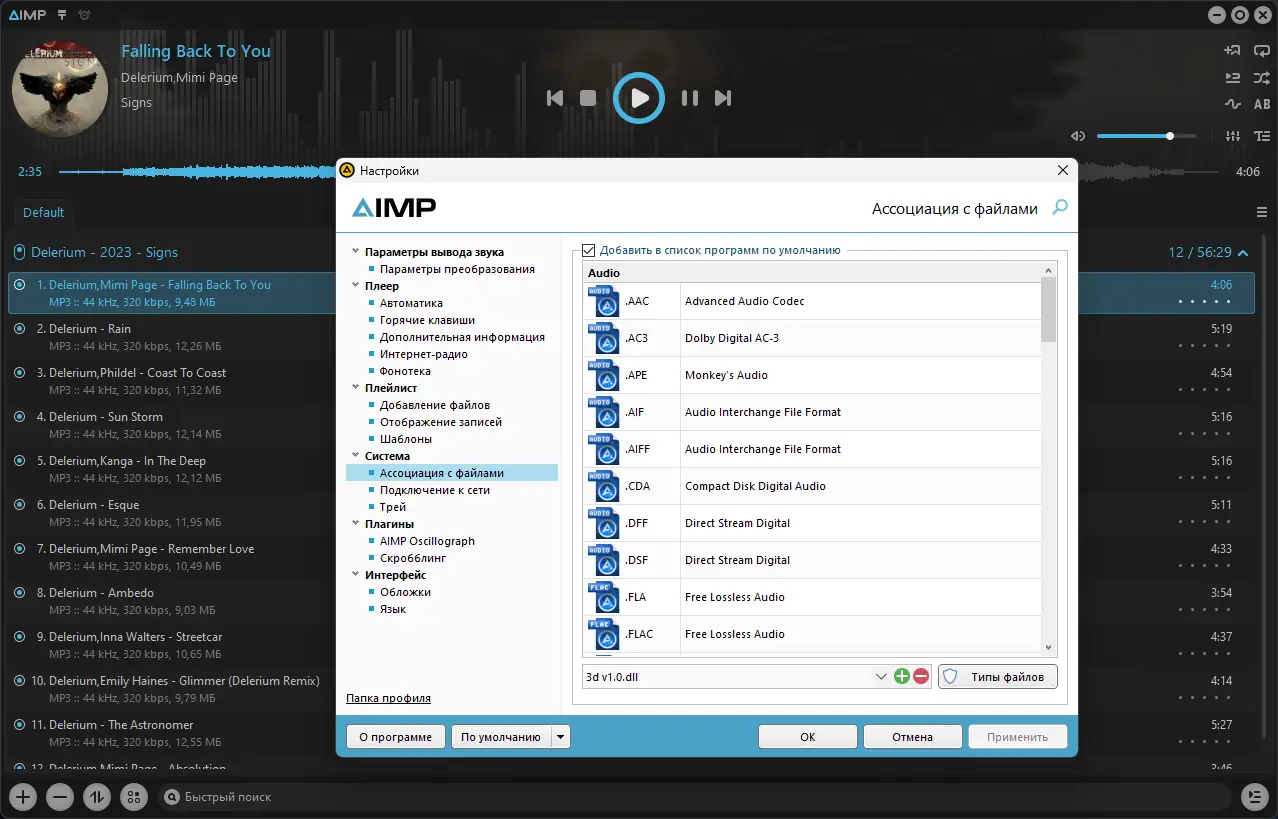Open the По умолчанию arrow dropdown

point(561,737)
